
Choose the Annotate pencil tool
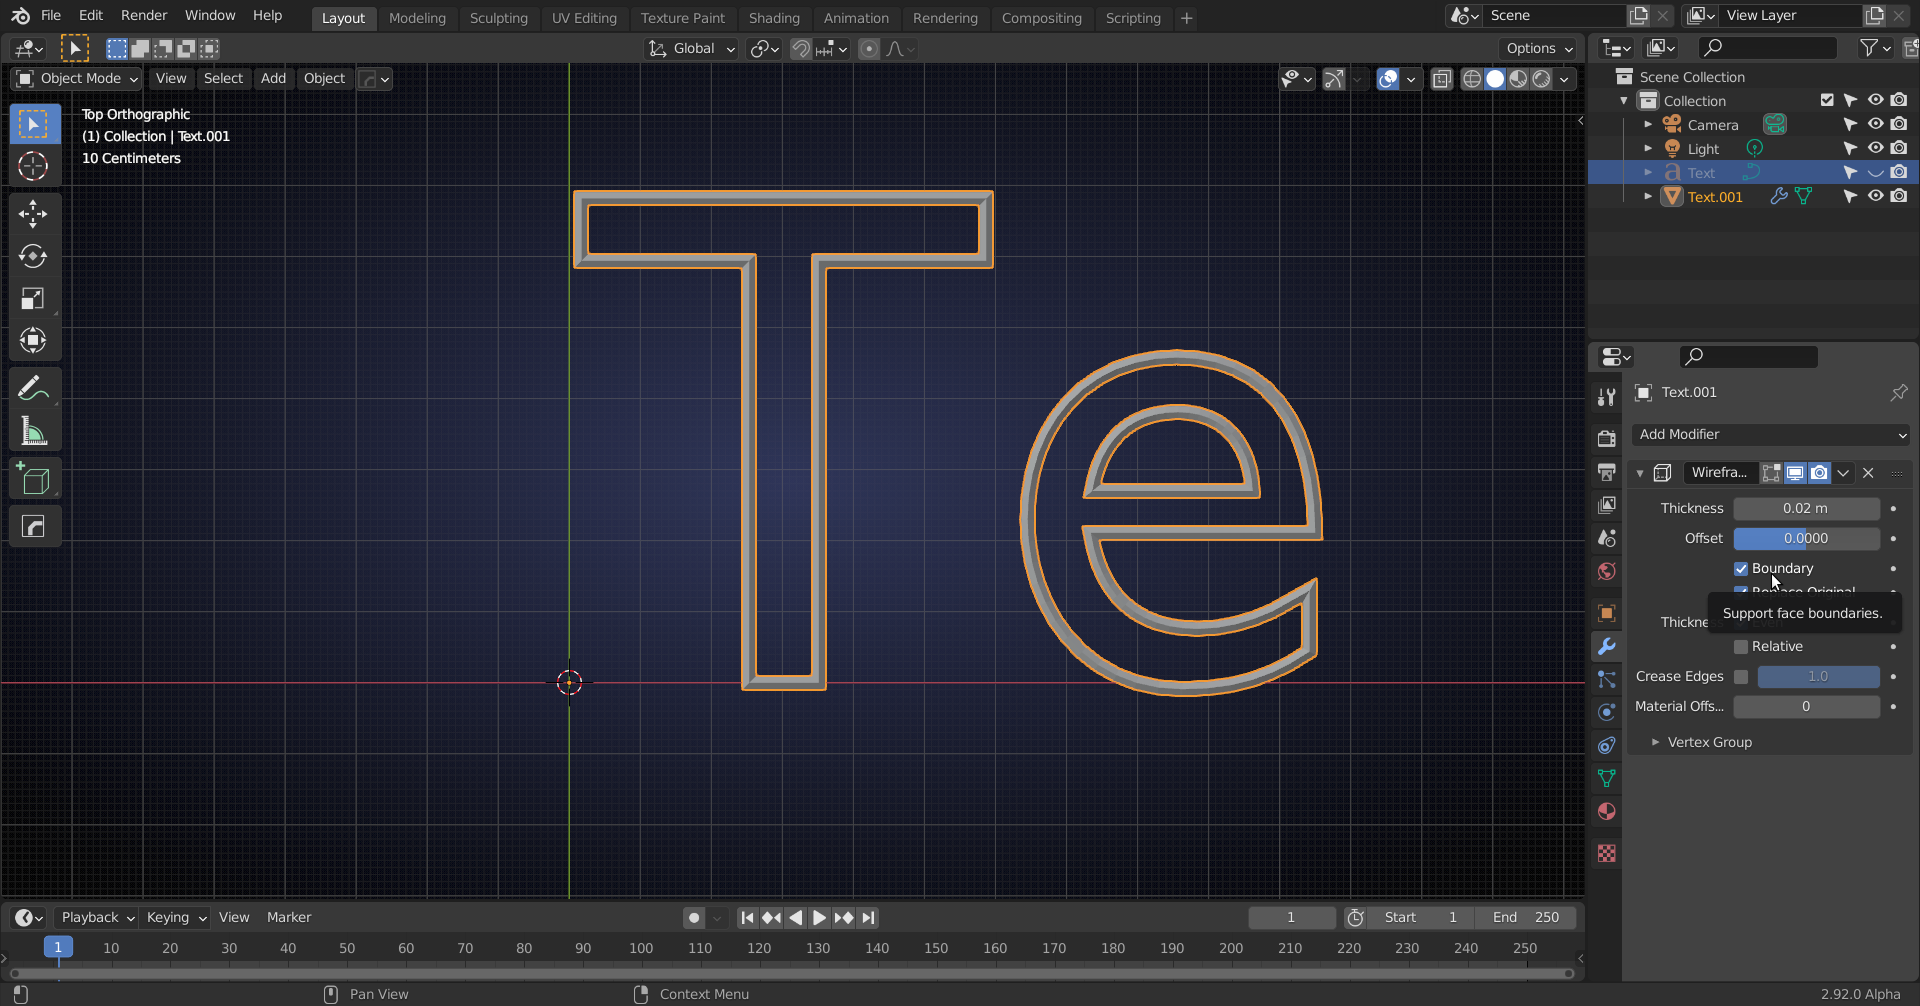[33, 388]
